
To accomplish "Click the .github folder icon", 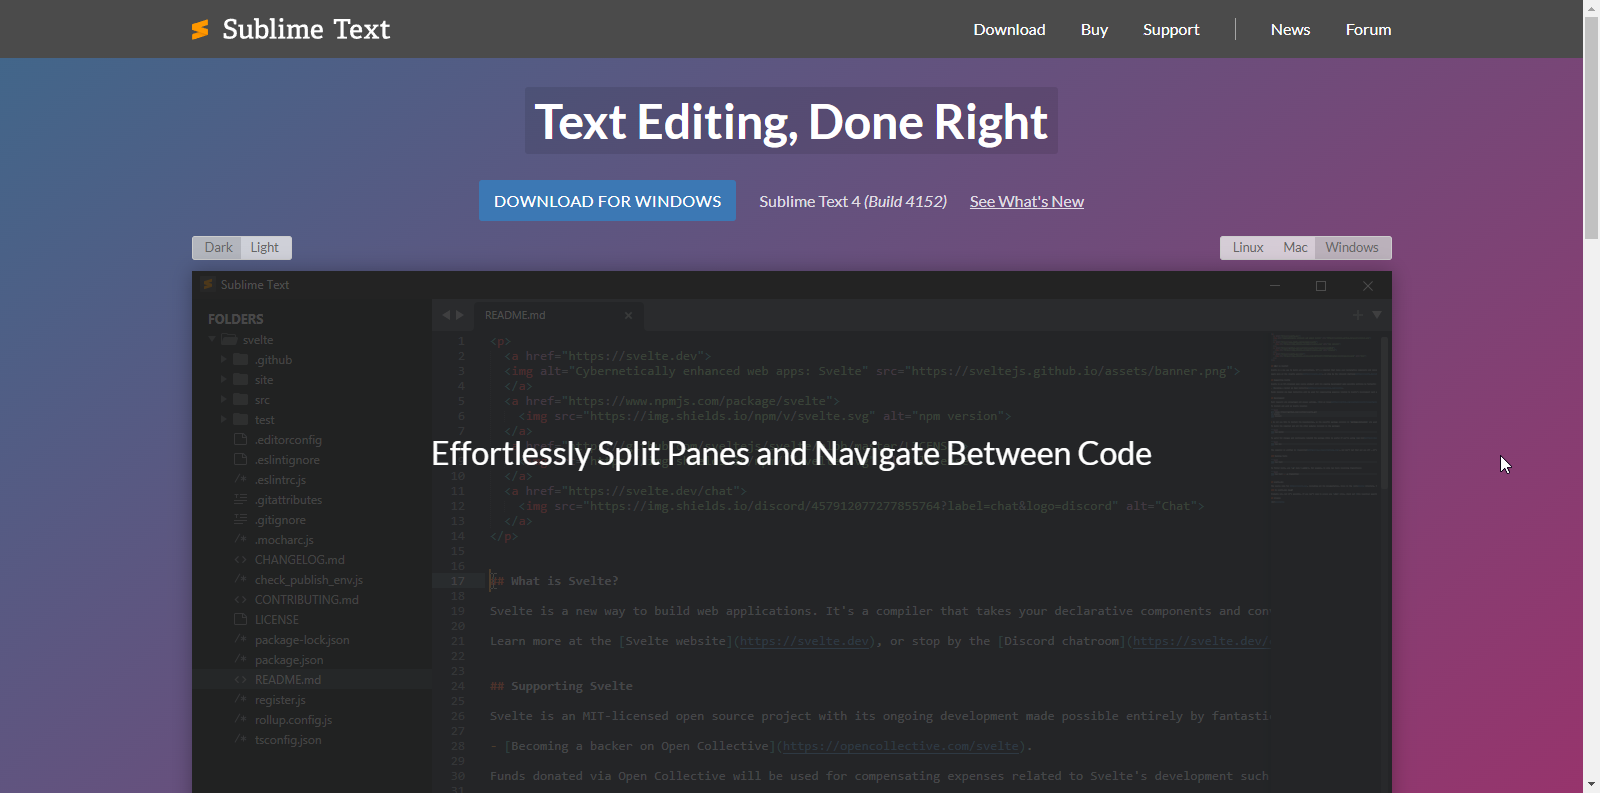I will [240, 359].
